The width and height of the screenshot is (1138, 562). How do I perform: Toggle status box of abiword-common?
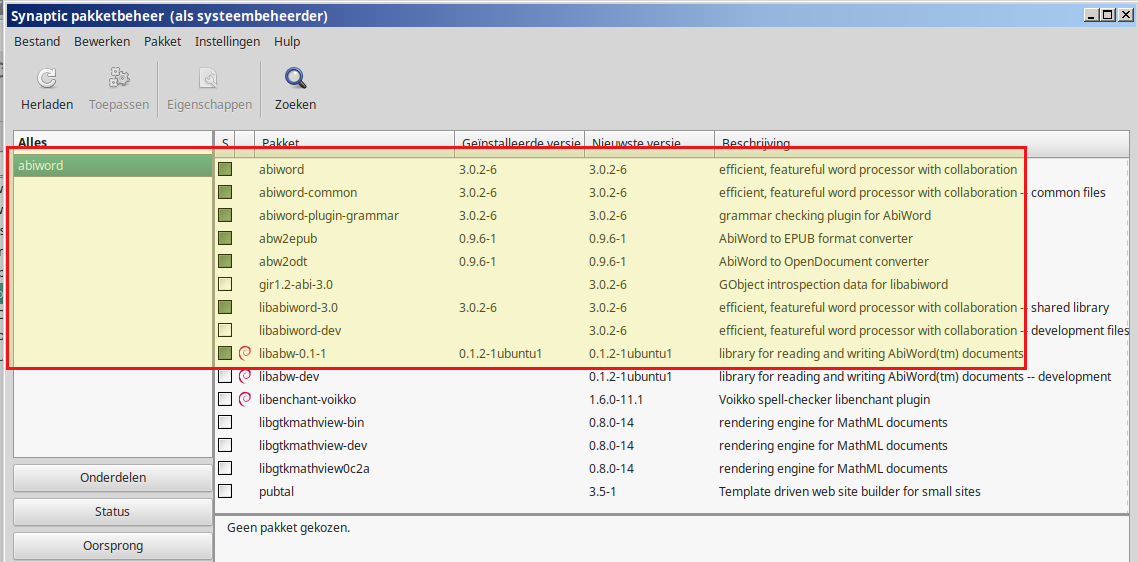[x=225, y=192]
